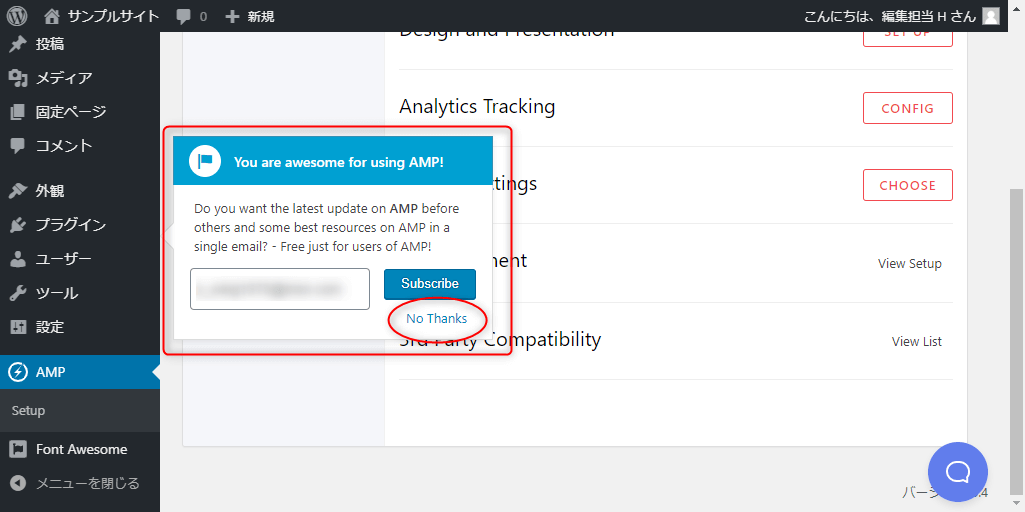Dismiss popup with No Thanks link
The width and height of the screenshot is (1025, 512).
coord(437,319)
